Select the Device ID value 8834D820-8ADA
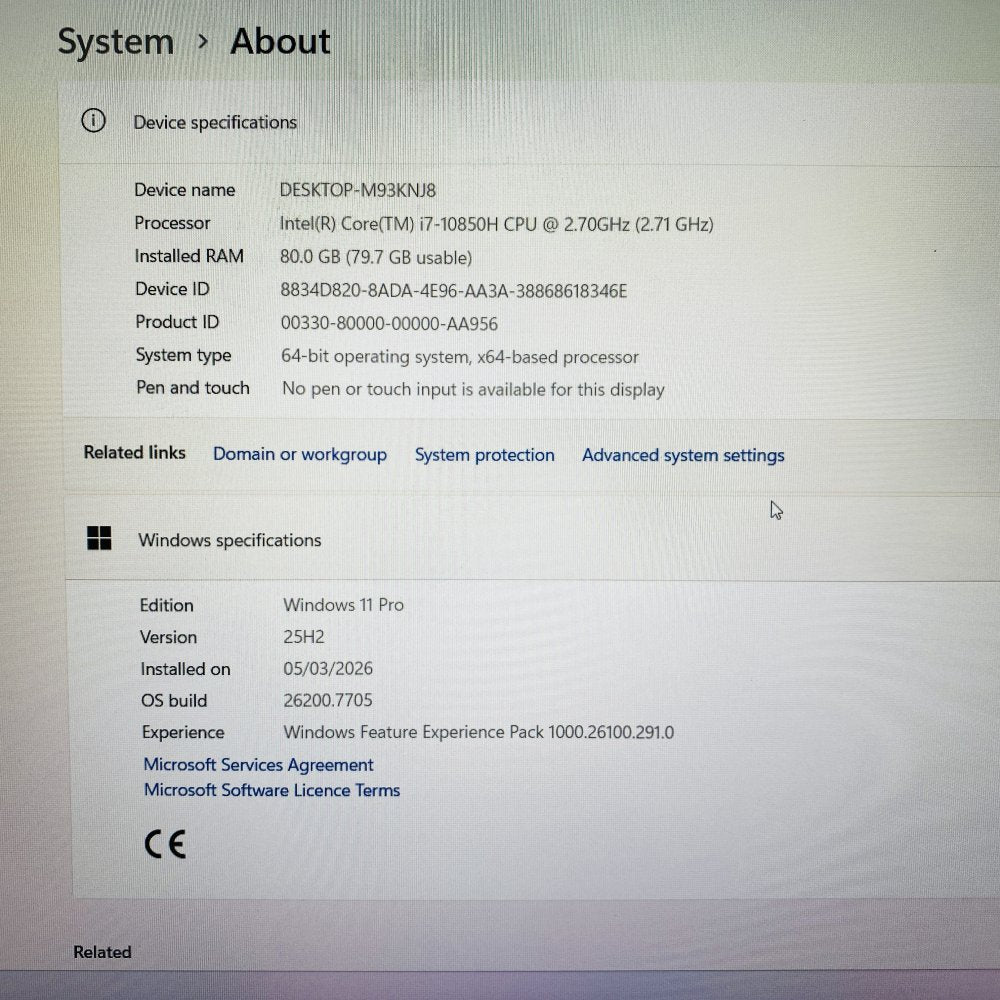The image size is (1000, 1000). [x=453, y=290]
